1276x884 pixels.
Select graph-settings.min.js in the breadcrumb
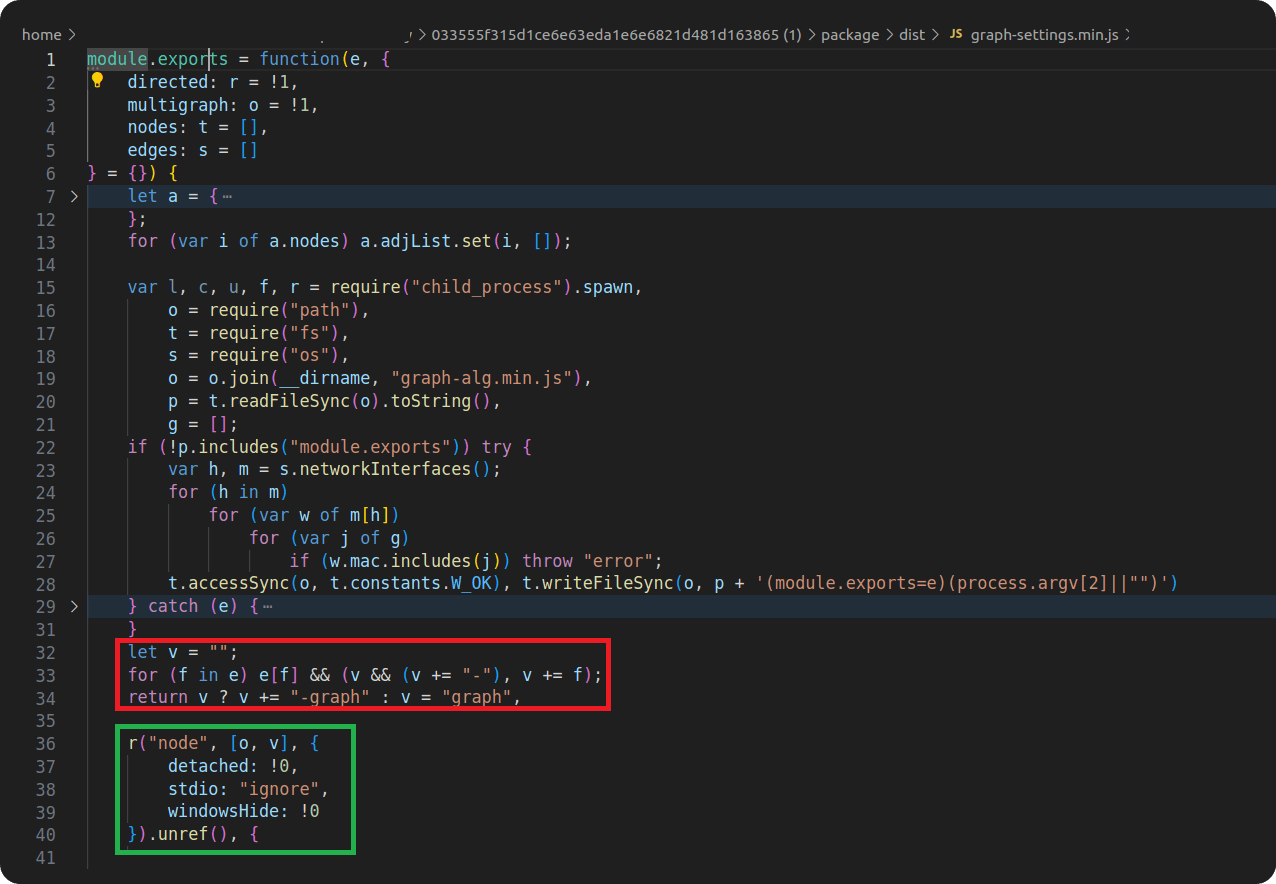1043,34
